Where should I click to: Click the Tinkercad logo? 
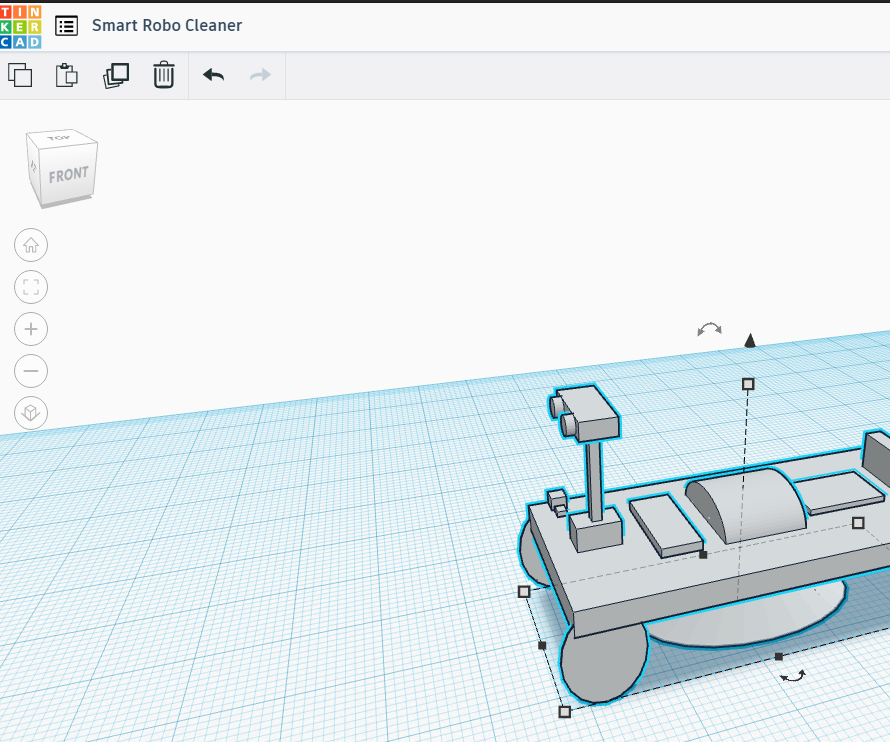tap(21, 26)
